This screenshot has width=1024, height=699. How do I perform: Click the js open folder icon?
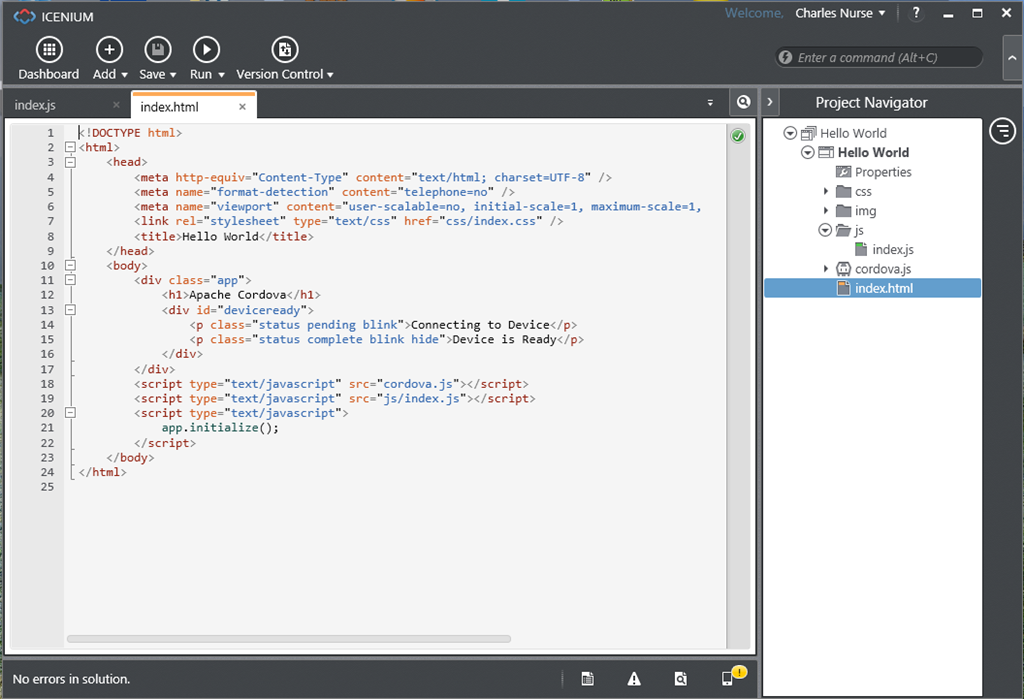843,230
